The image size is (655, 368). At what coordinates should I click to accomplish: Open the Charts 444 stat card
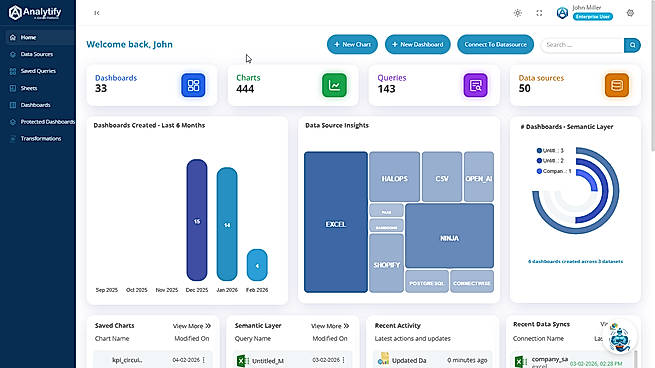(x=293, y=85)
